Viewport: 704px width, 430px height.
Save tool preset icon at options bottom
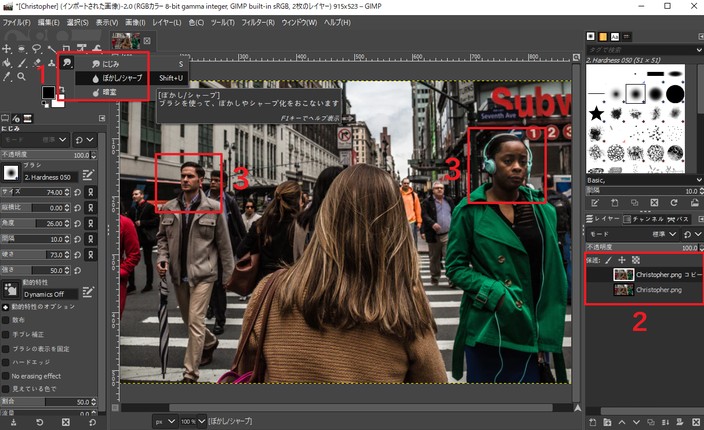coord(13,422)
